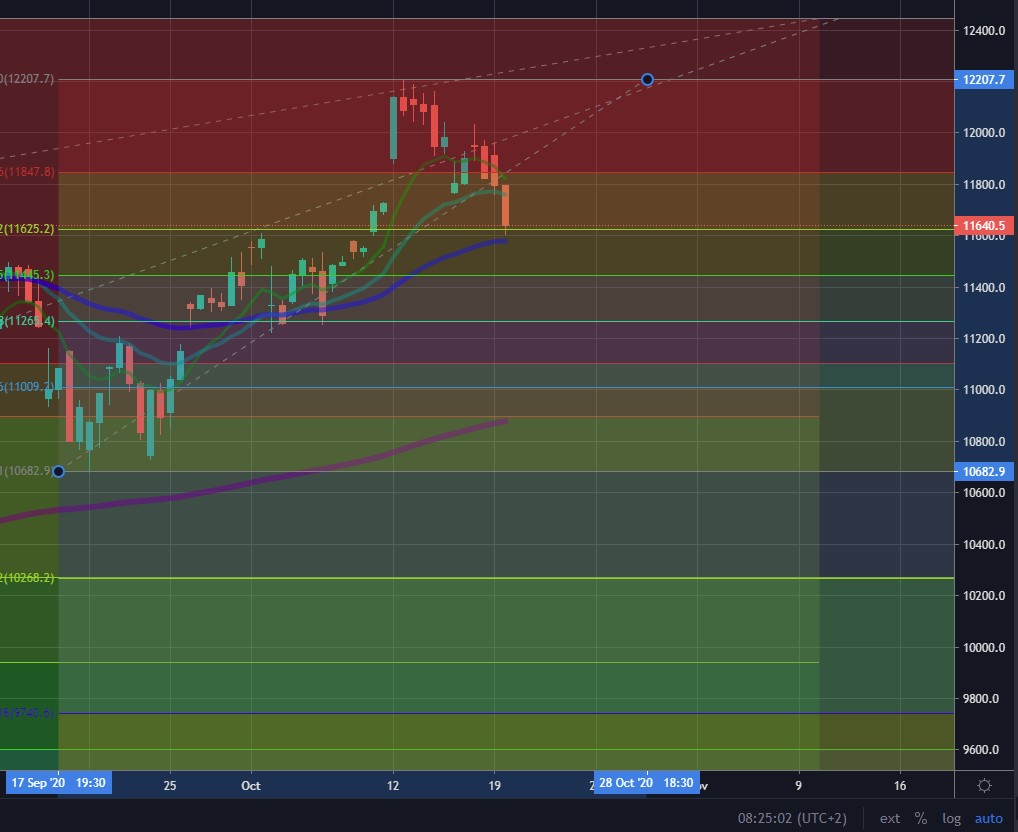Click the Oct label on the time axis
The image size is (1018, 832).
coord(250,786)
